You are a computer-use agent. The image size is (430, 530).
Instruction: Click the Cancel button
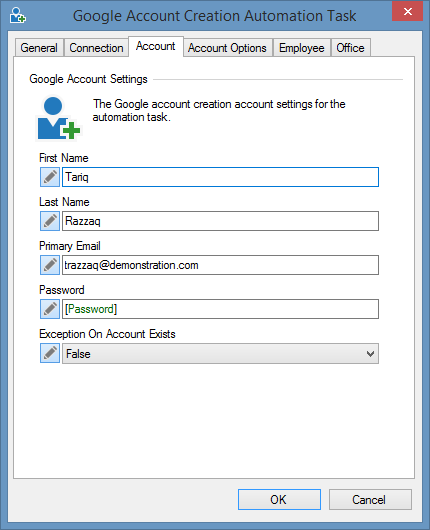pyautogui.click(x=370, y=500)
